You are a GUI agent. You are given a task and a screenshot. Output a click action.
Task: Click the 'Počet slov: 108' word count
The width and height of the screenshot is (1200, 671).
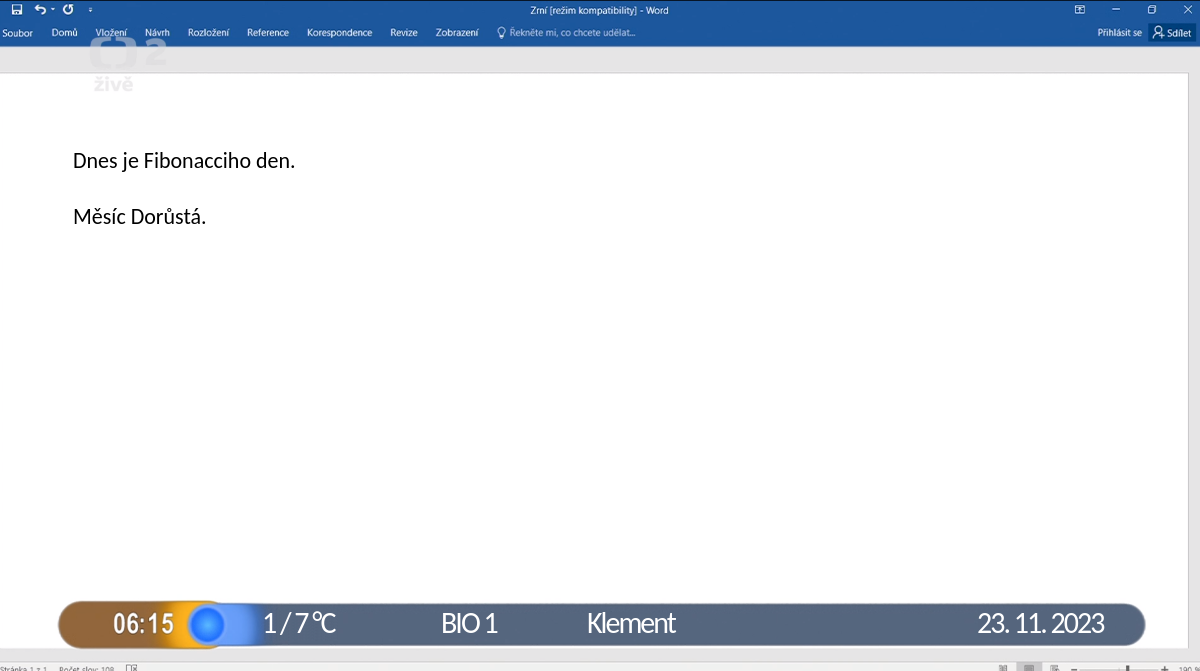pos(86,668)
